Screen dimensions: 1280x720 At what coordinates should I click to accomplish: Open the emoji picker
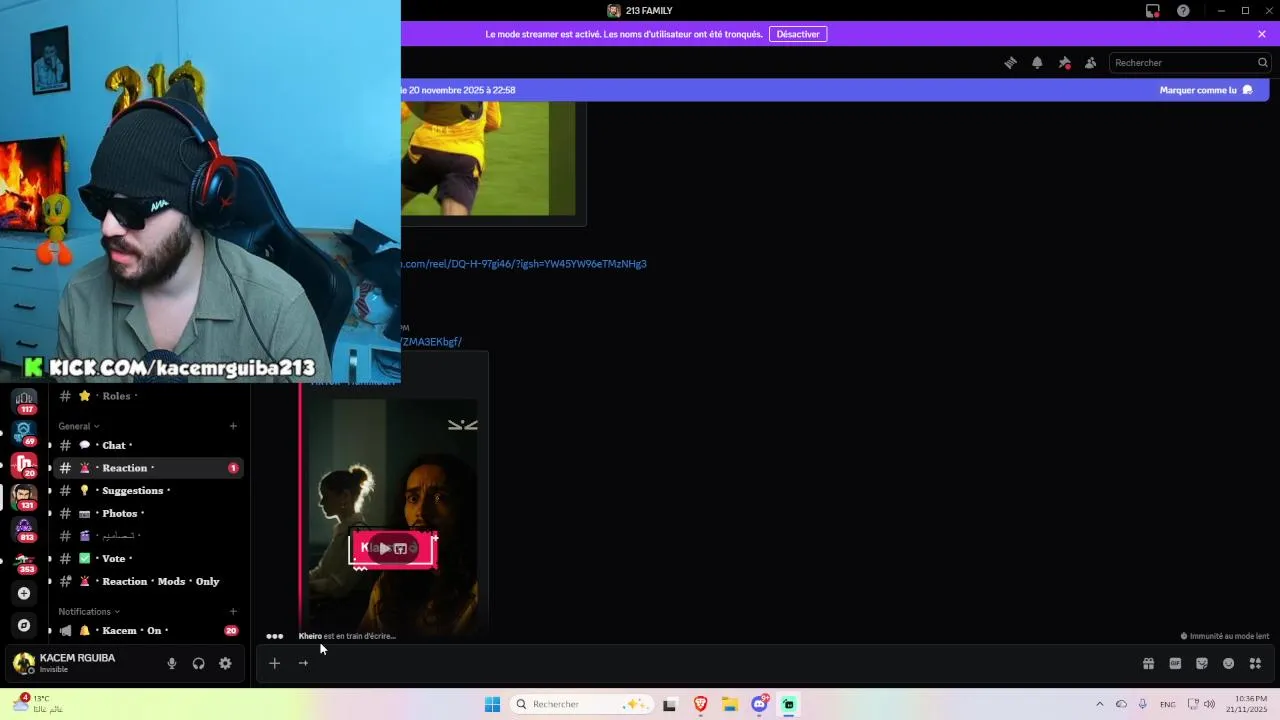[1228, 663]
